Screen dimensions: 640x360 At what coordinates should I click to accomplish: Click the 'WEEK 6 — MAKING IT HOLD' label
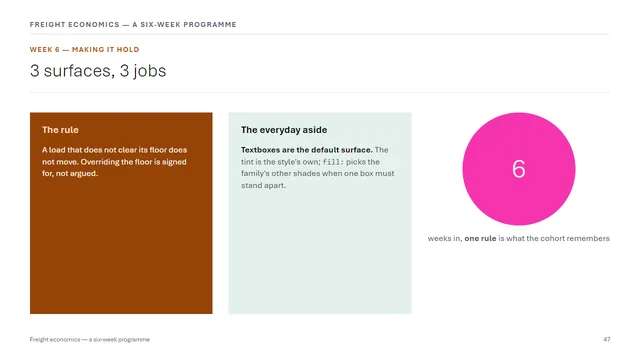pos(84,49)
